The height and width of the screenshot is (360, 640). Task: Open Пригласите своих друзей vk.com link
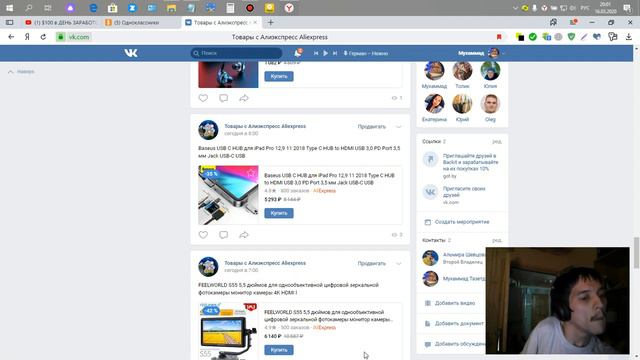click(x=464, y=192)
